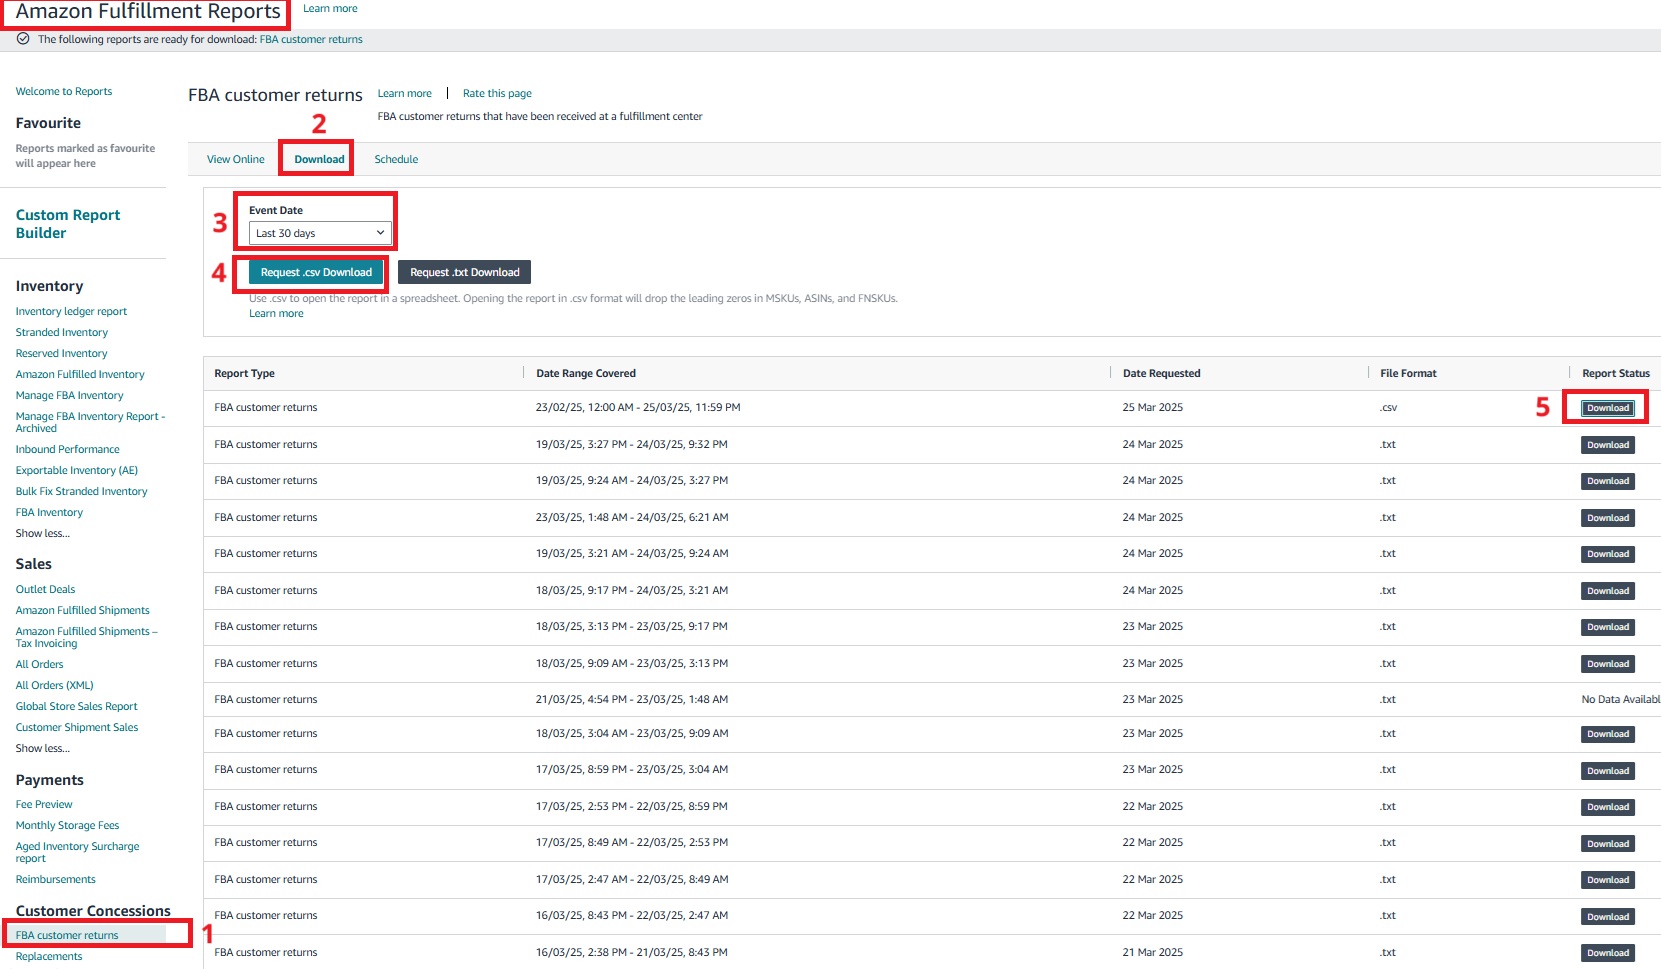
Task: Open Aged Inventory Surcharge report
Action: [77, 852]
